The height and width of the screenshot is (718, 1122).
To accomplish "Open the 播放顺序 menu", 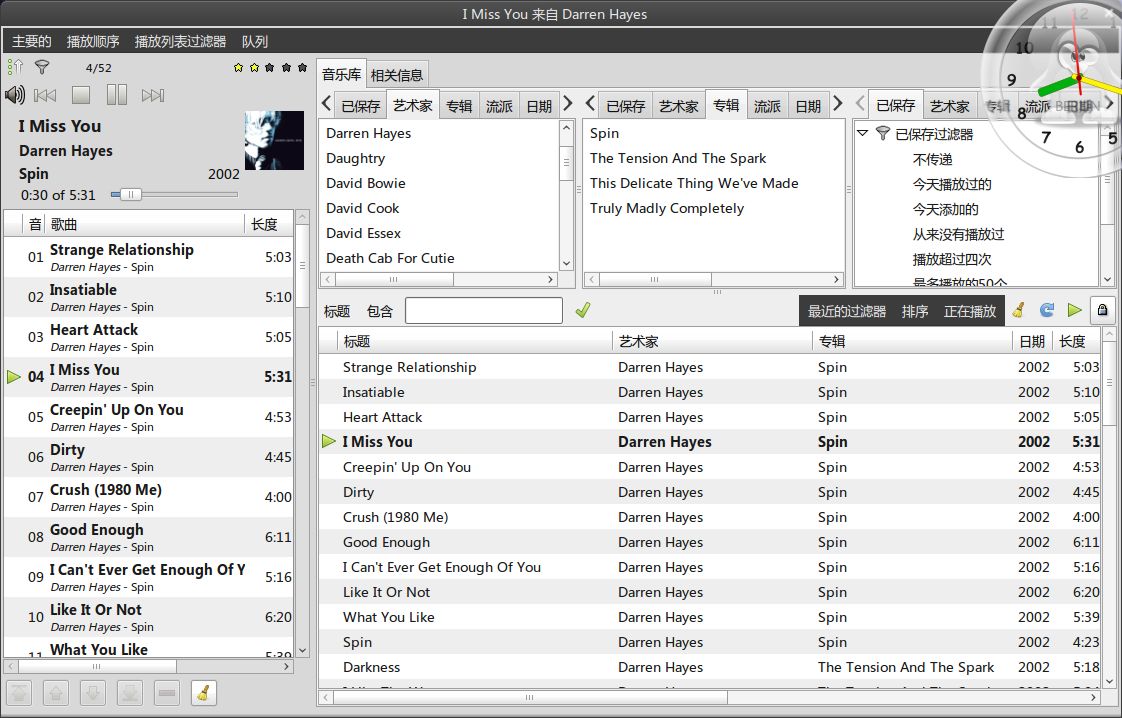I will [x=93, y=42].
